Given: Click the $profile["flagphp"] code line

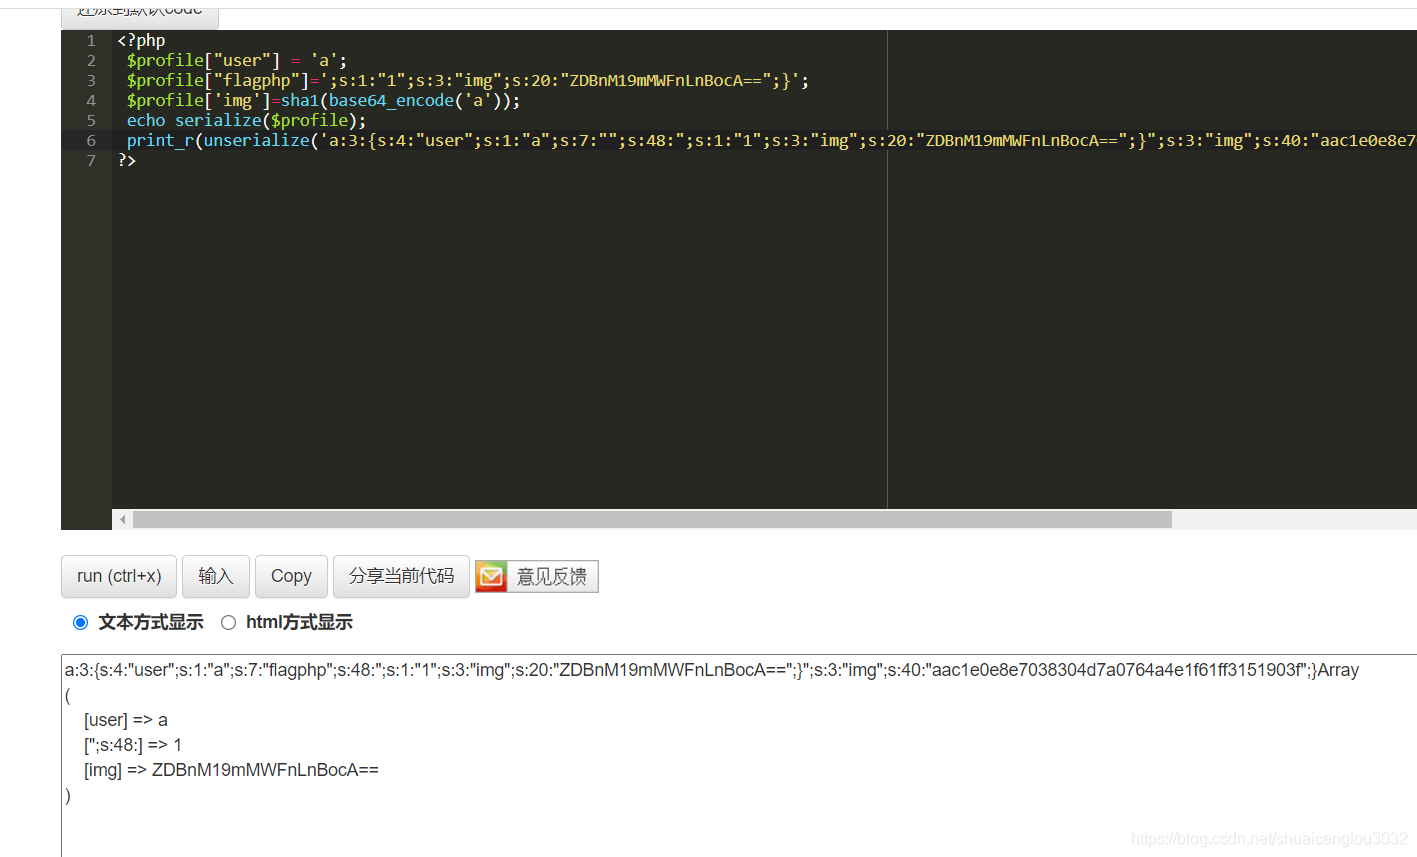Looking at the screenshot, I should coord(468,81).
